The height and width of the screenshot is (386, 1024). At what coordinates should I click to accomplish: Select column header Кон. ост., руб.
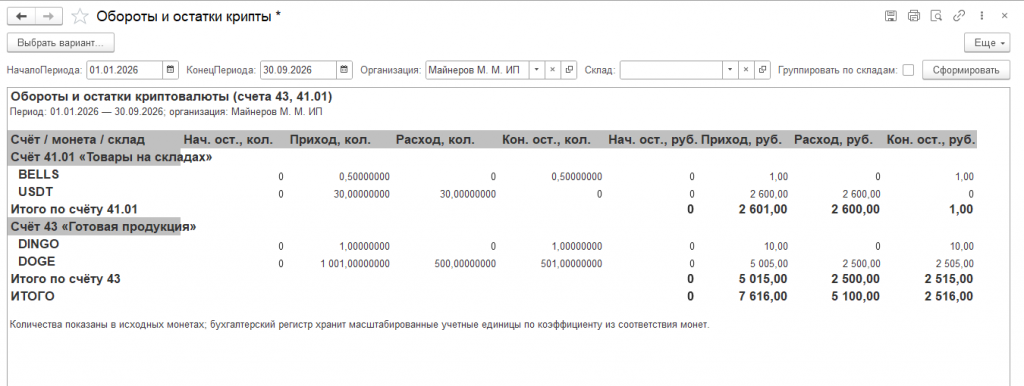[931, 140]
